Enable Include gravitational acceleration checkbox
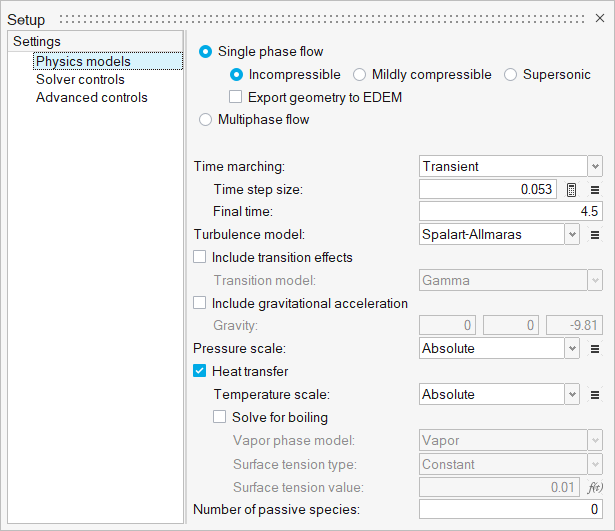 [200, 303]
